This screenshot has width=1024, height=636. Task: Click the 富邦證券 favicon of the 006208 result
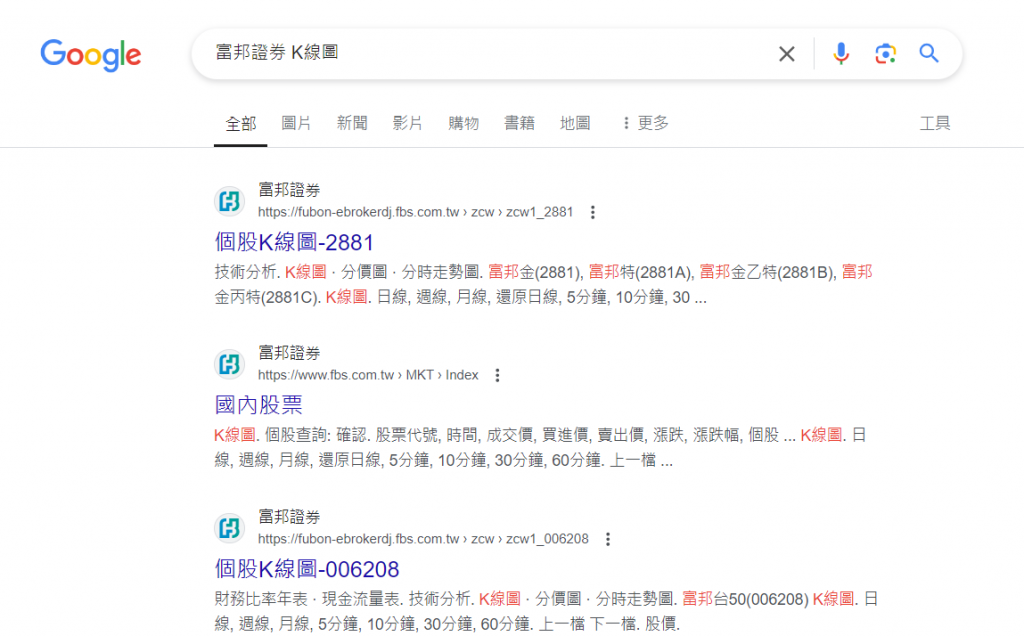click(x=229, y=528)
